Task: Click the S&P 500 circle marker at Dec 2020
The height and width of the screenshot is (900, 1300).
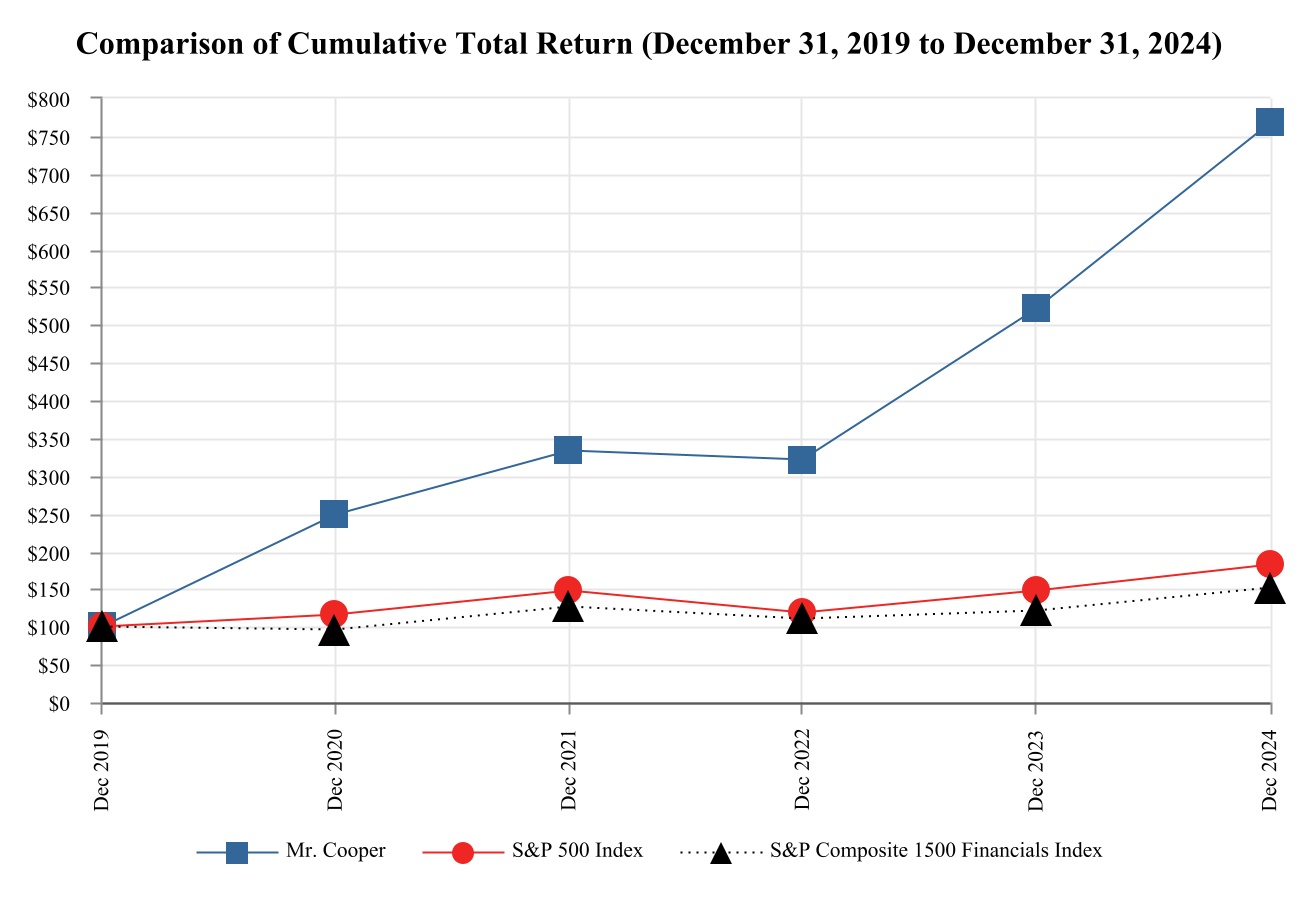Action: 334,614
